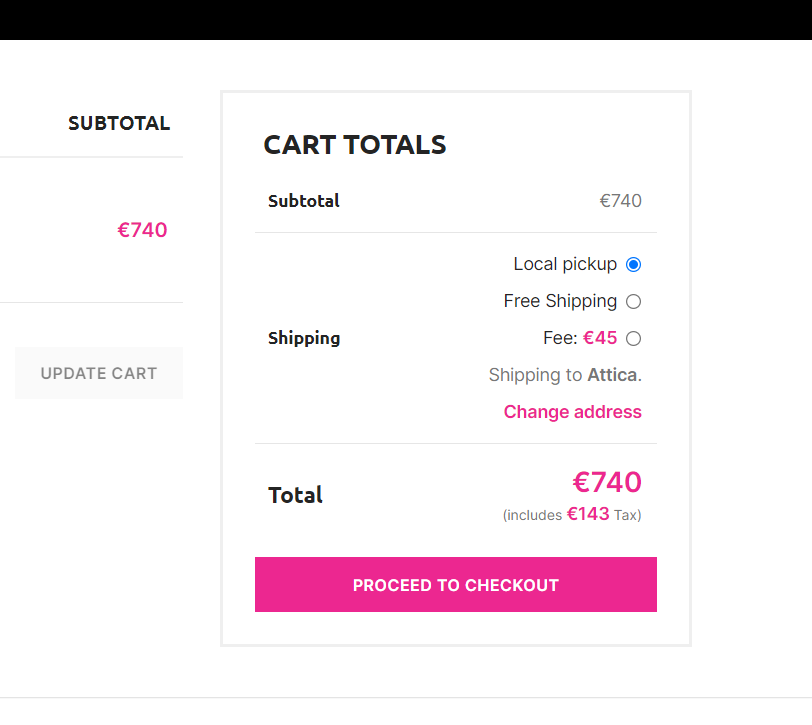Select the Local pickup radio button

click(633, 265)
